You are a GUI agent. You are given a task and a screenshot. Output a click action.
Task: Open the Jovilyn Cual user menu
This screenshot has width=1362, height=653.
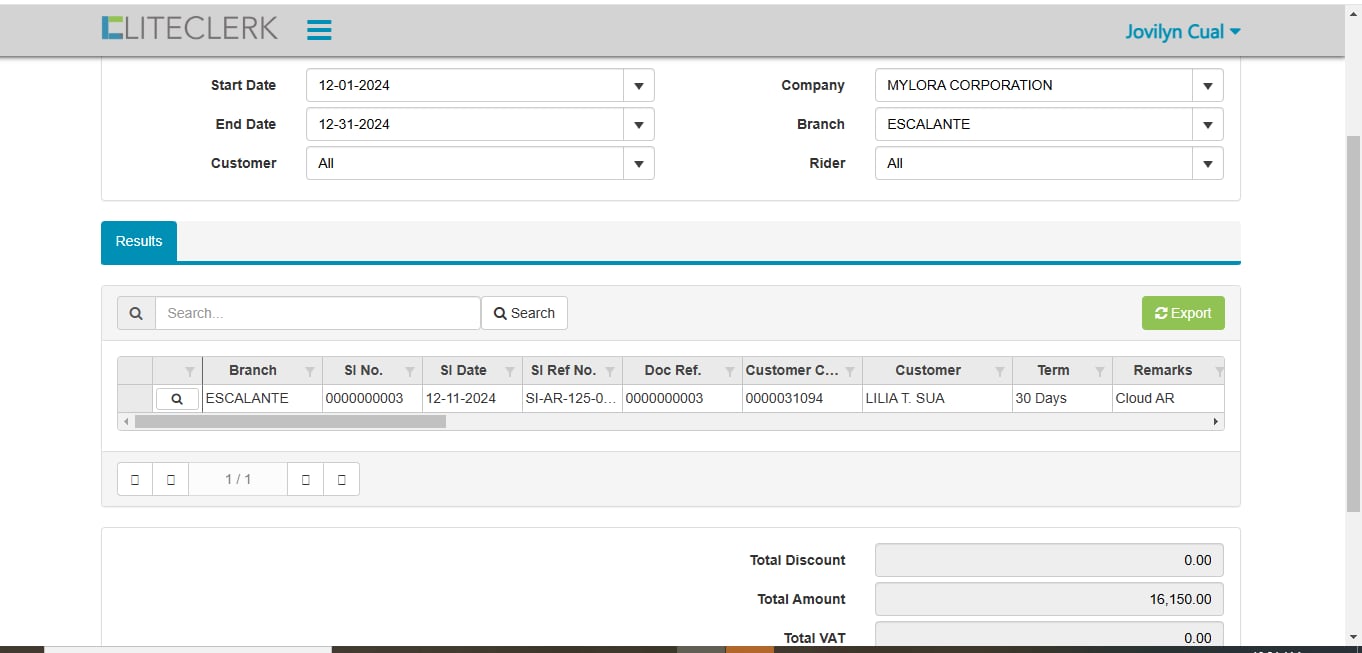point(1182,32)
